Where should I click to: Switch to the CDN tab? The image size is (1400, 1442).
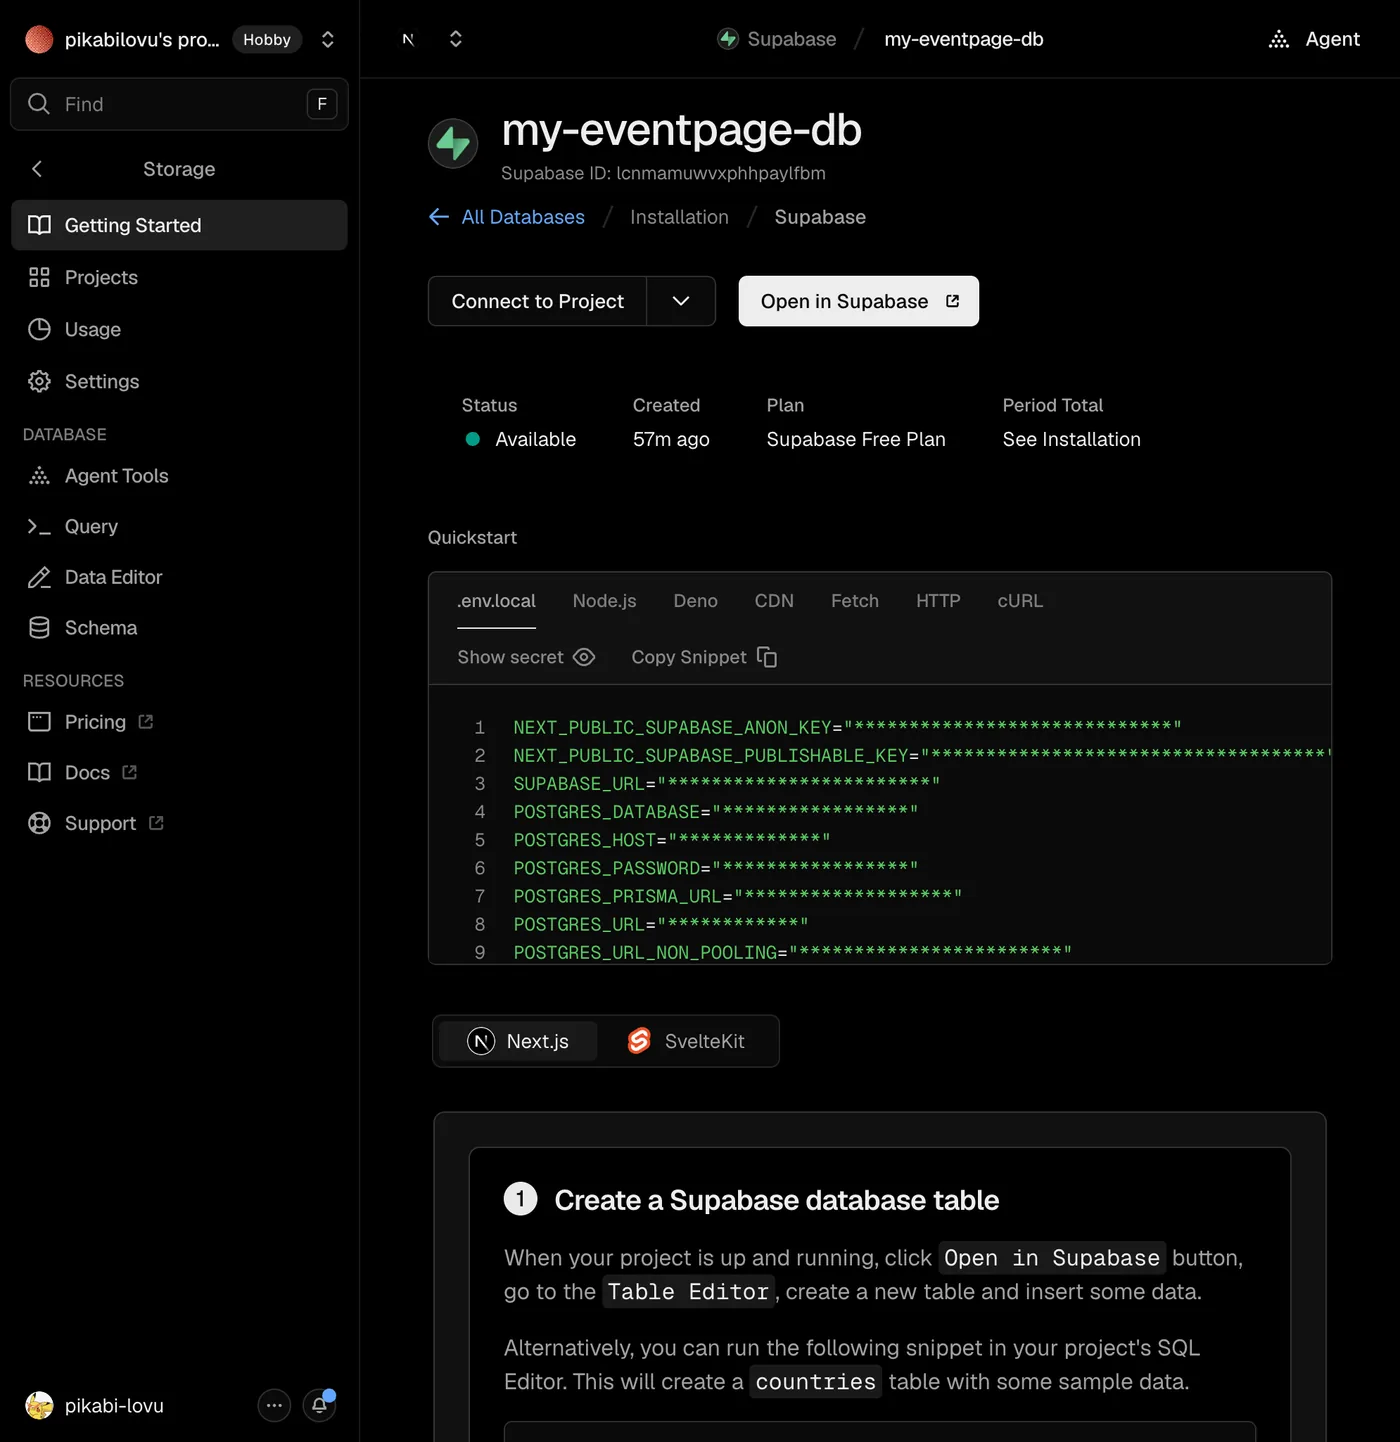[x=774, y=601]
